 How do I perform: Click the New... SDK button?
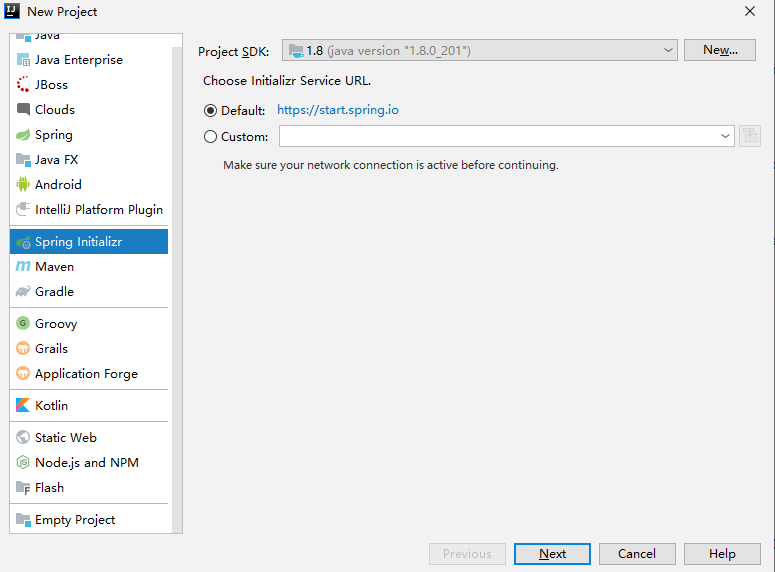tap(720, 50)
